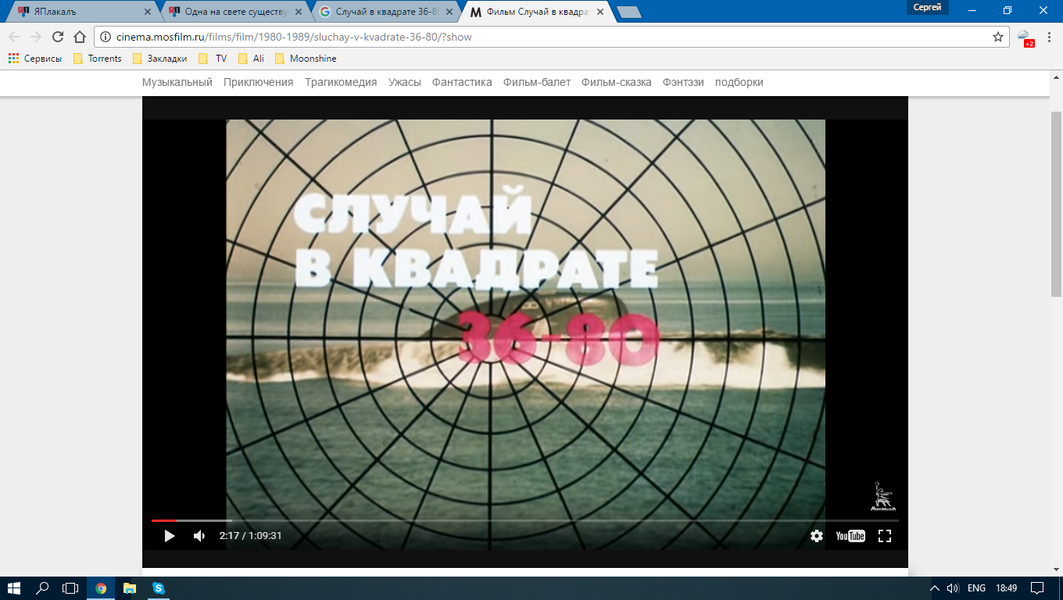Close the ЯПлакалъ tab
1063x600 pixels.
point(148,12)
